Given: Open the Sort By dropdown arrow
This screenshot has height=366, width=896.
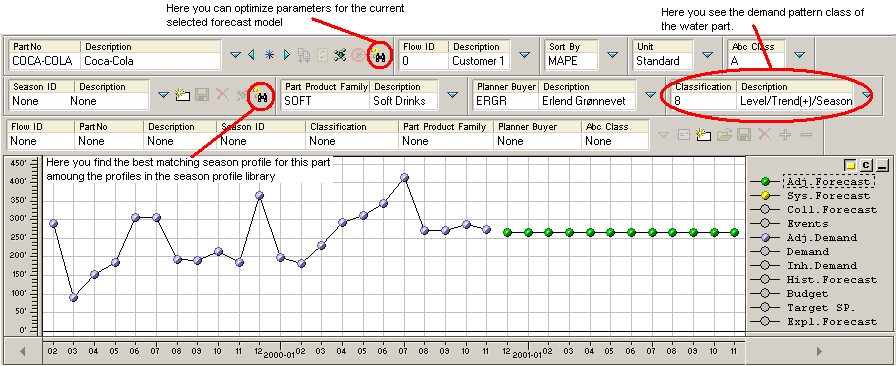Looking at the screenshot, I should coord(612,55).
